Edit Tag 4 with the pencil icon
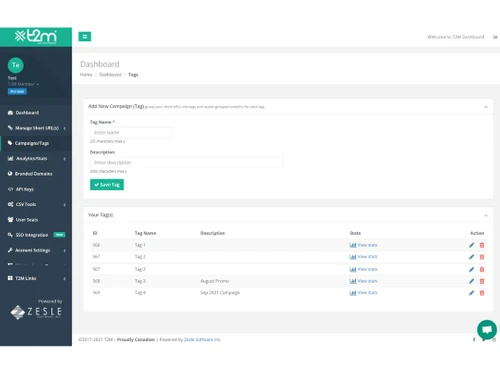500x375 pixels. click(x=471, y=293)
